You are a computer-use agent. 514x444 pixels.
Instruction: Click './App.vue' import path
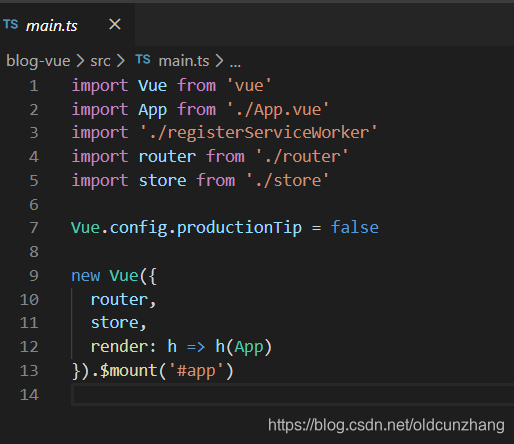(x=278, y=110)
